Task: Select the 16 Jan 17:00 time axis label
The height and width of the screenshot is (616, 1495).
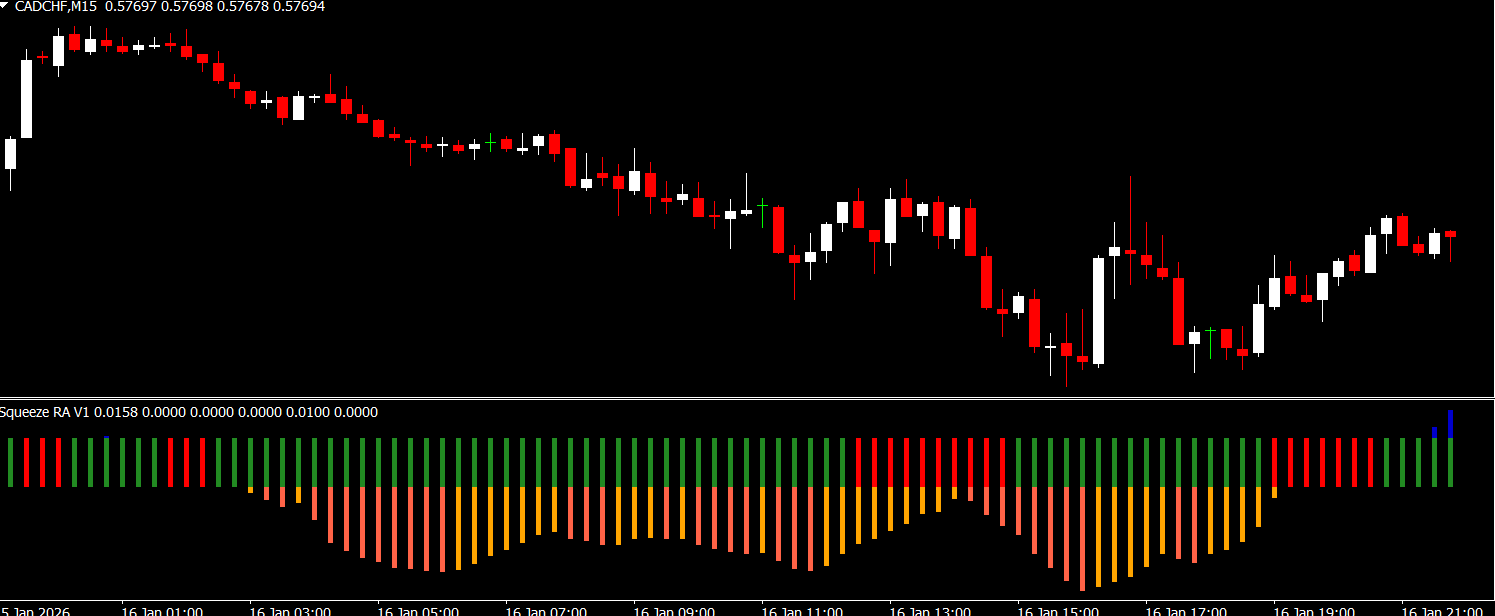Action: pos(1186,610)
